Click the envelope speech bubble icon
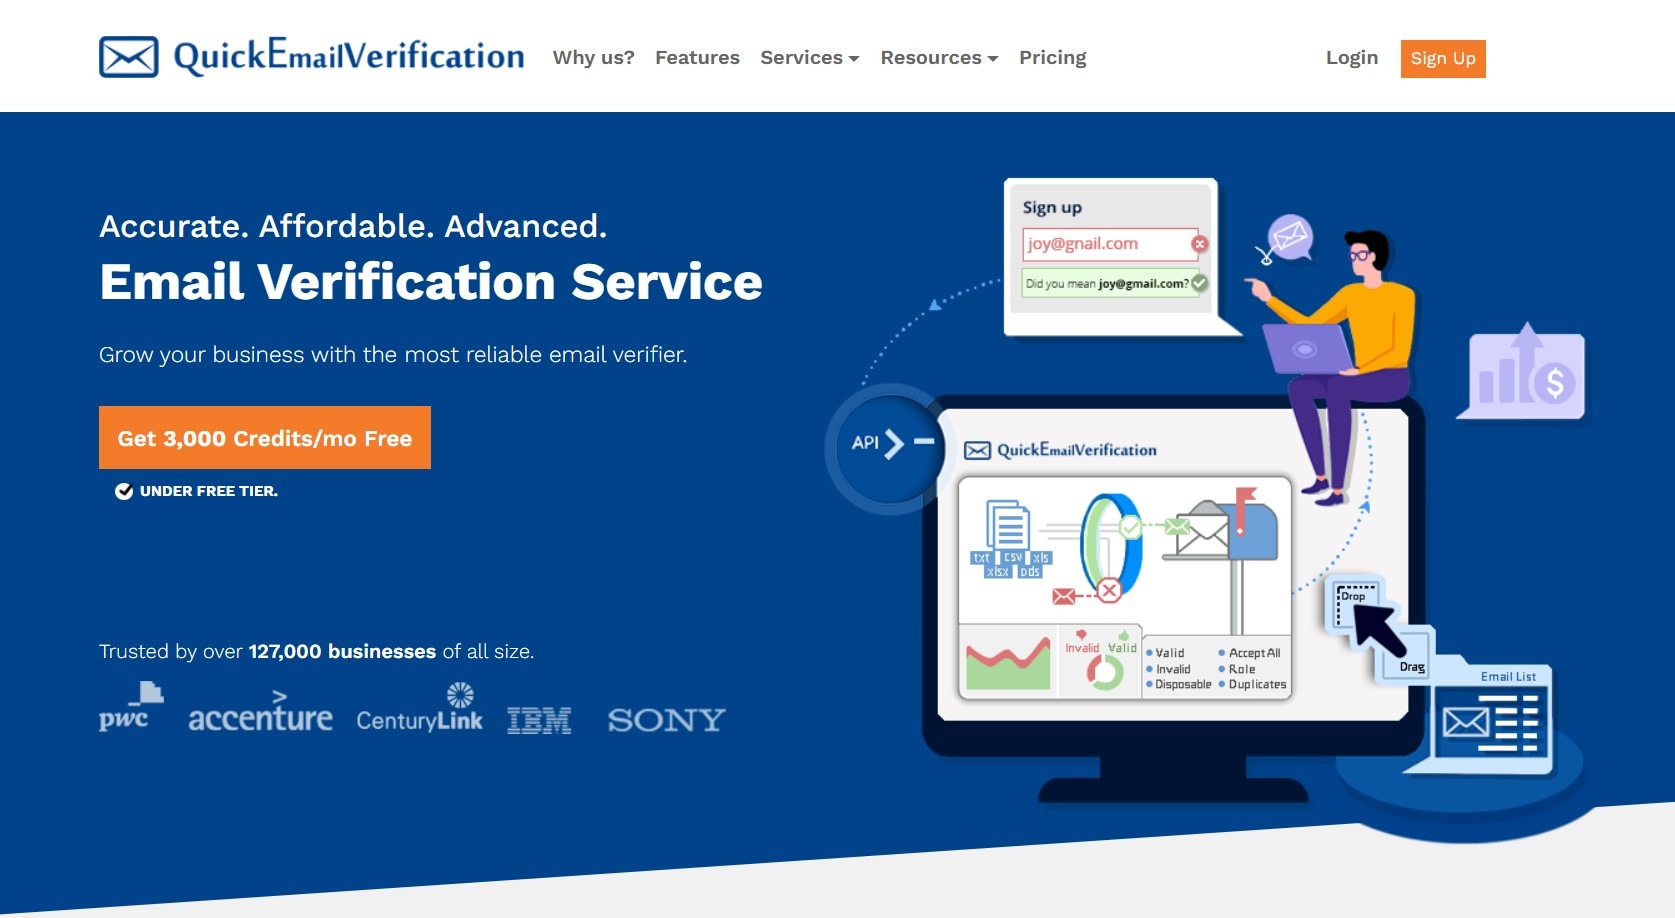The image size is (1675, 918). pos(1290,238)
